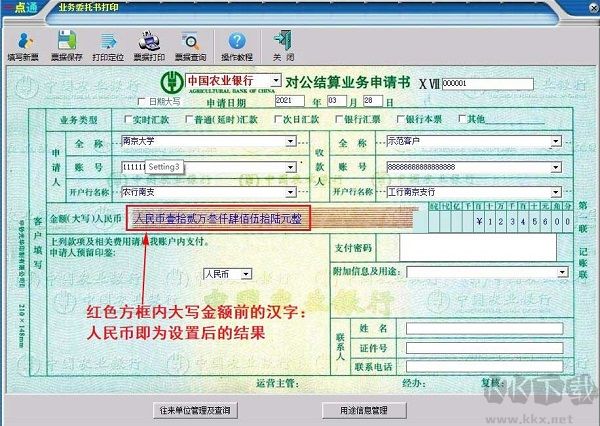600x426 pixels.
Task: Enable the 日期大写 checkbox
Action: tap(142, 101)
